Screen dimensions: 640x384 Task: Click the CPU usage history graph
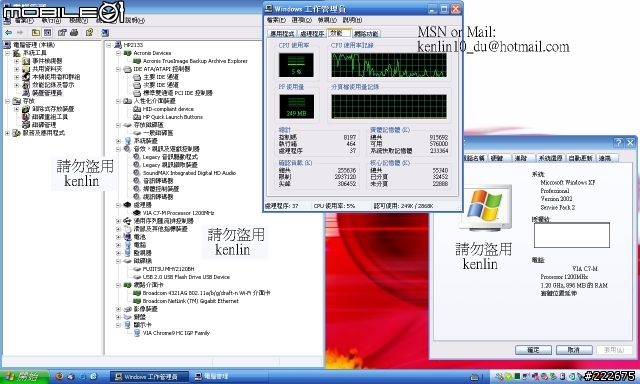click(389, 65)
